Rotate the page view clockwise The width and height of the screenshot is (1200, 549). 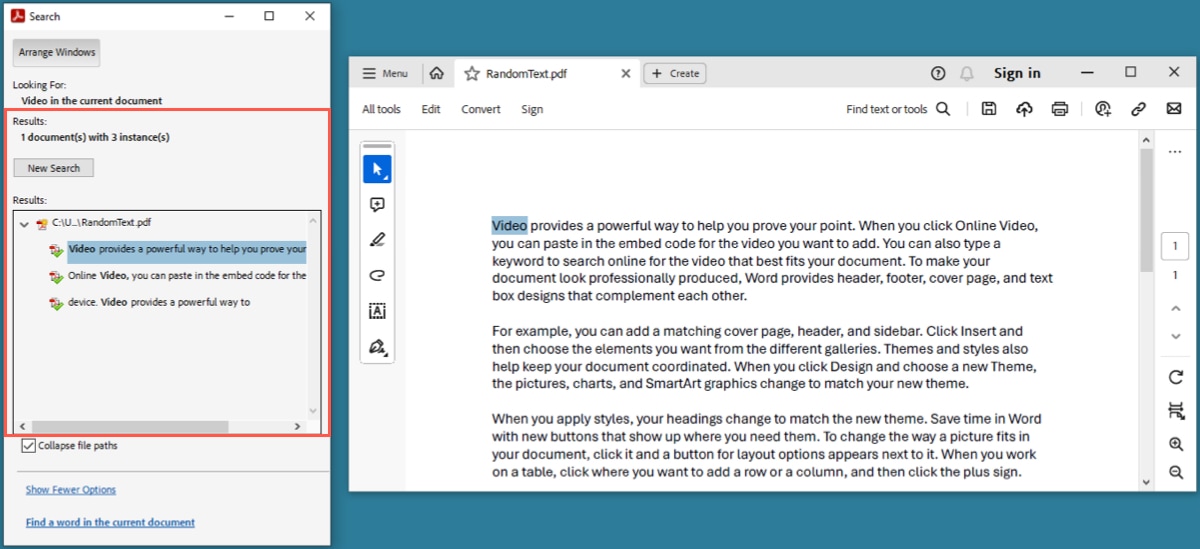click(1175, 378)
